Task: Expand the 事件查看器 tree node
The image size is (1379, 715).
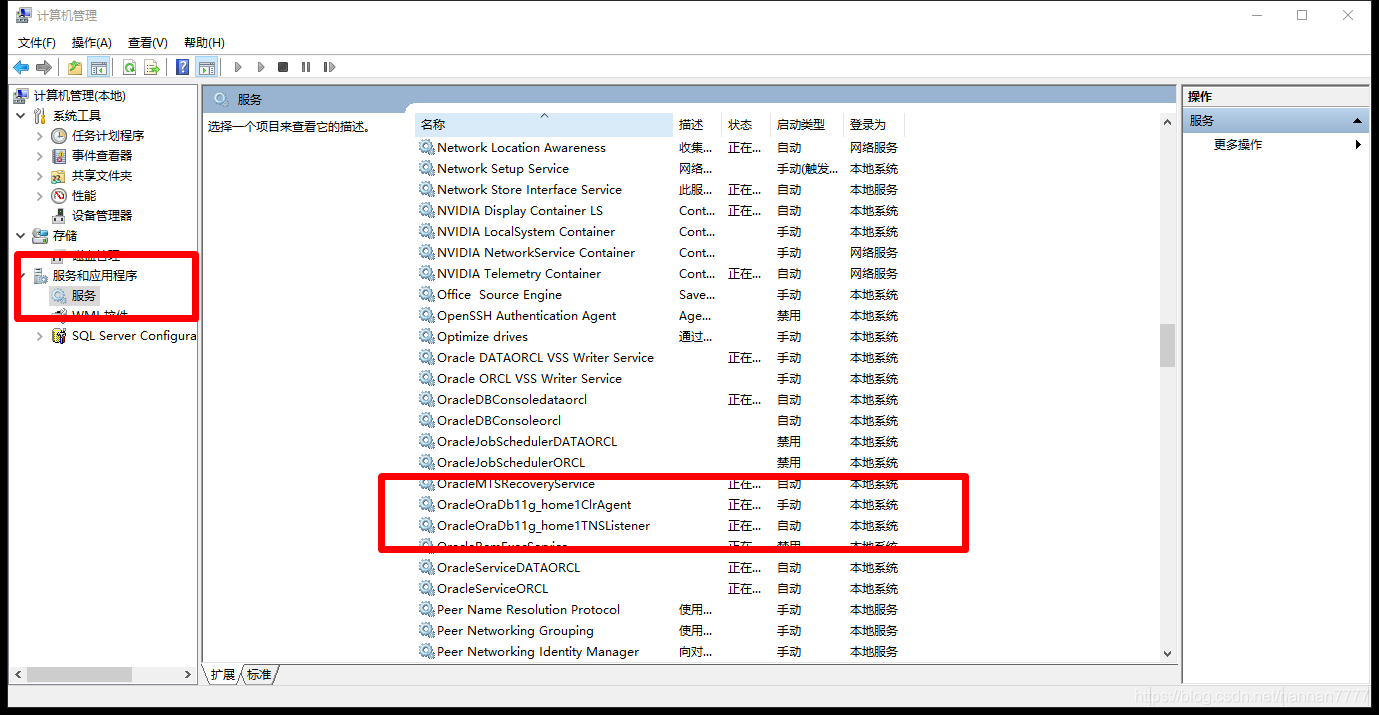Action: 40,155
